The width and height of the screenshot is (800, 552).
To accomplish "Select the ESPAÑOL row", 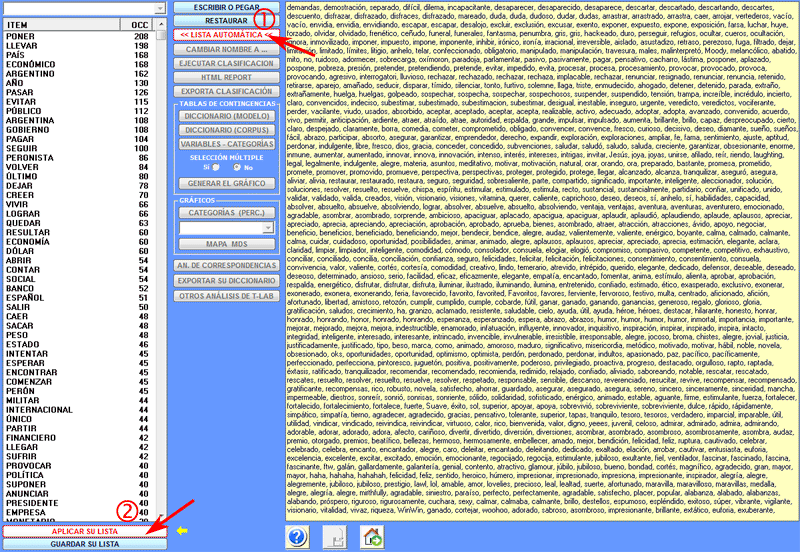I will (79, 297).
